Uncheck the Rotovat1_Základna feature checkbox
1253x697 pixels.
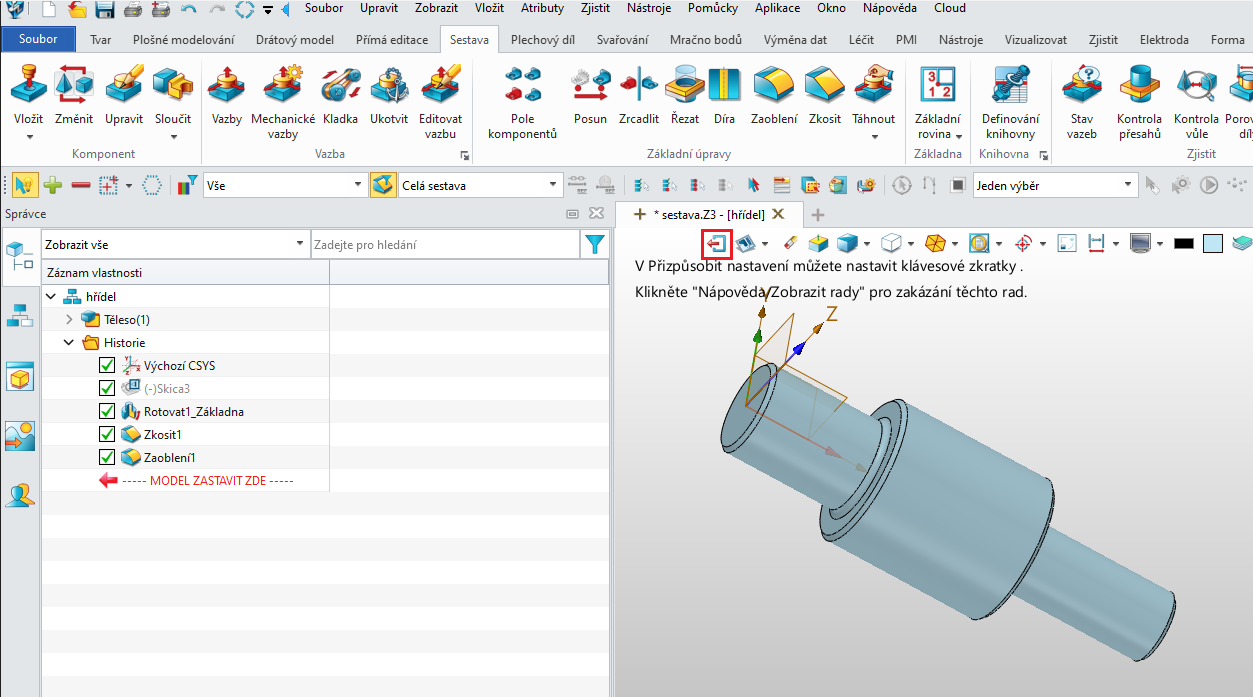coord(107,411)
